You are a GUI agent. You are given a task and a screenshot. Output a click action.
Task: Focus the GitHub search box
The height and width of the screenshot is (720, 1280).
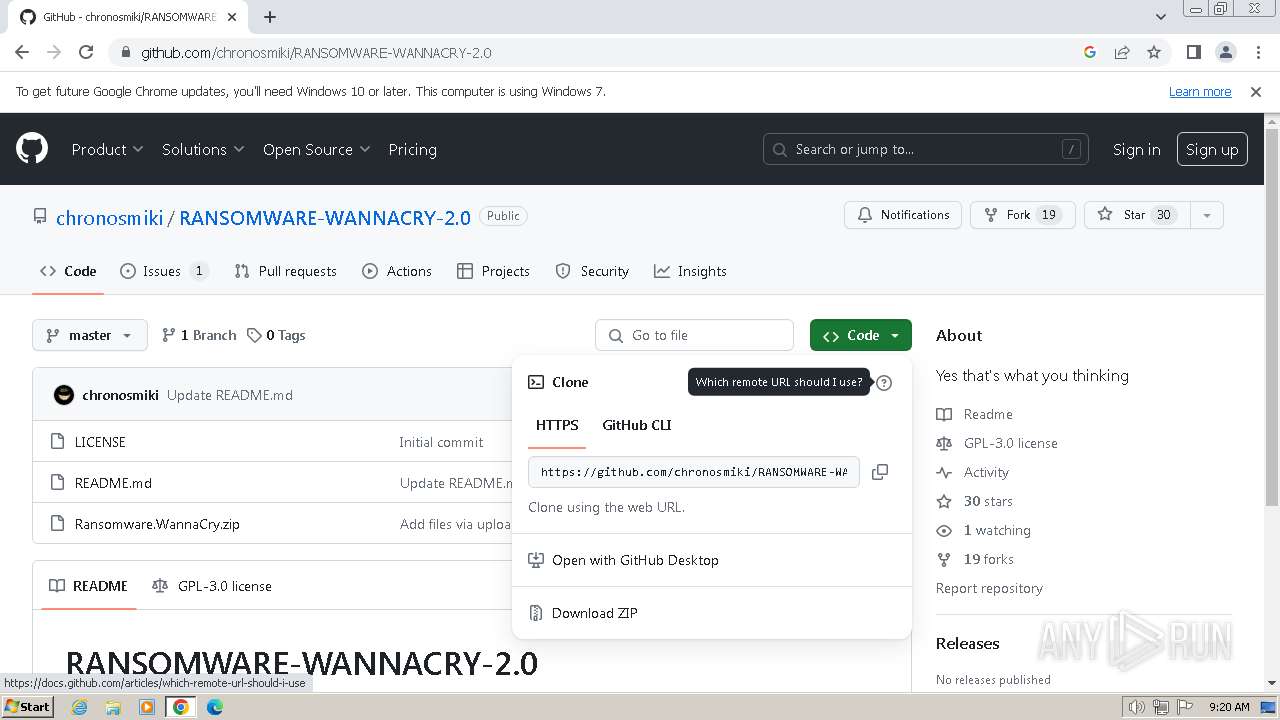[x=926, y=149]
